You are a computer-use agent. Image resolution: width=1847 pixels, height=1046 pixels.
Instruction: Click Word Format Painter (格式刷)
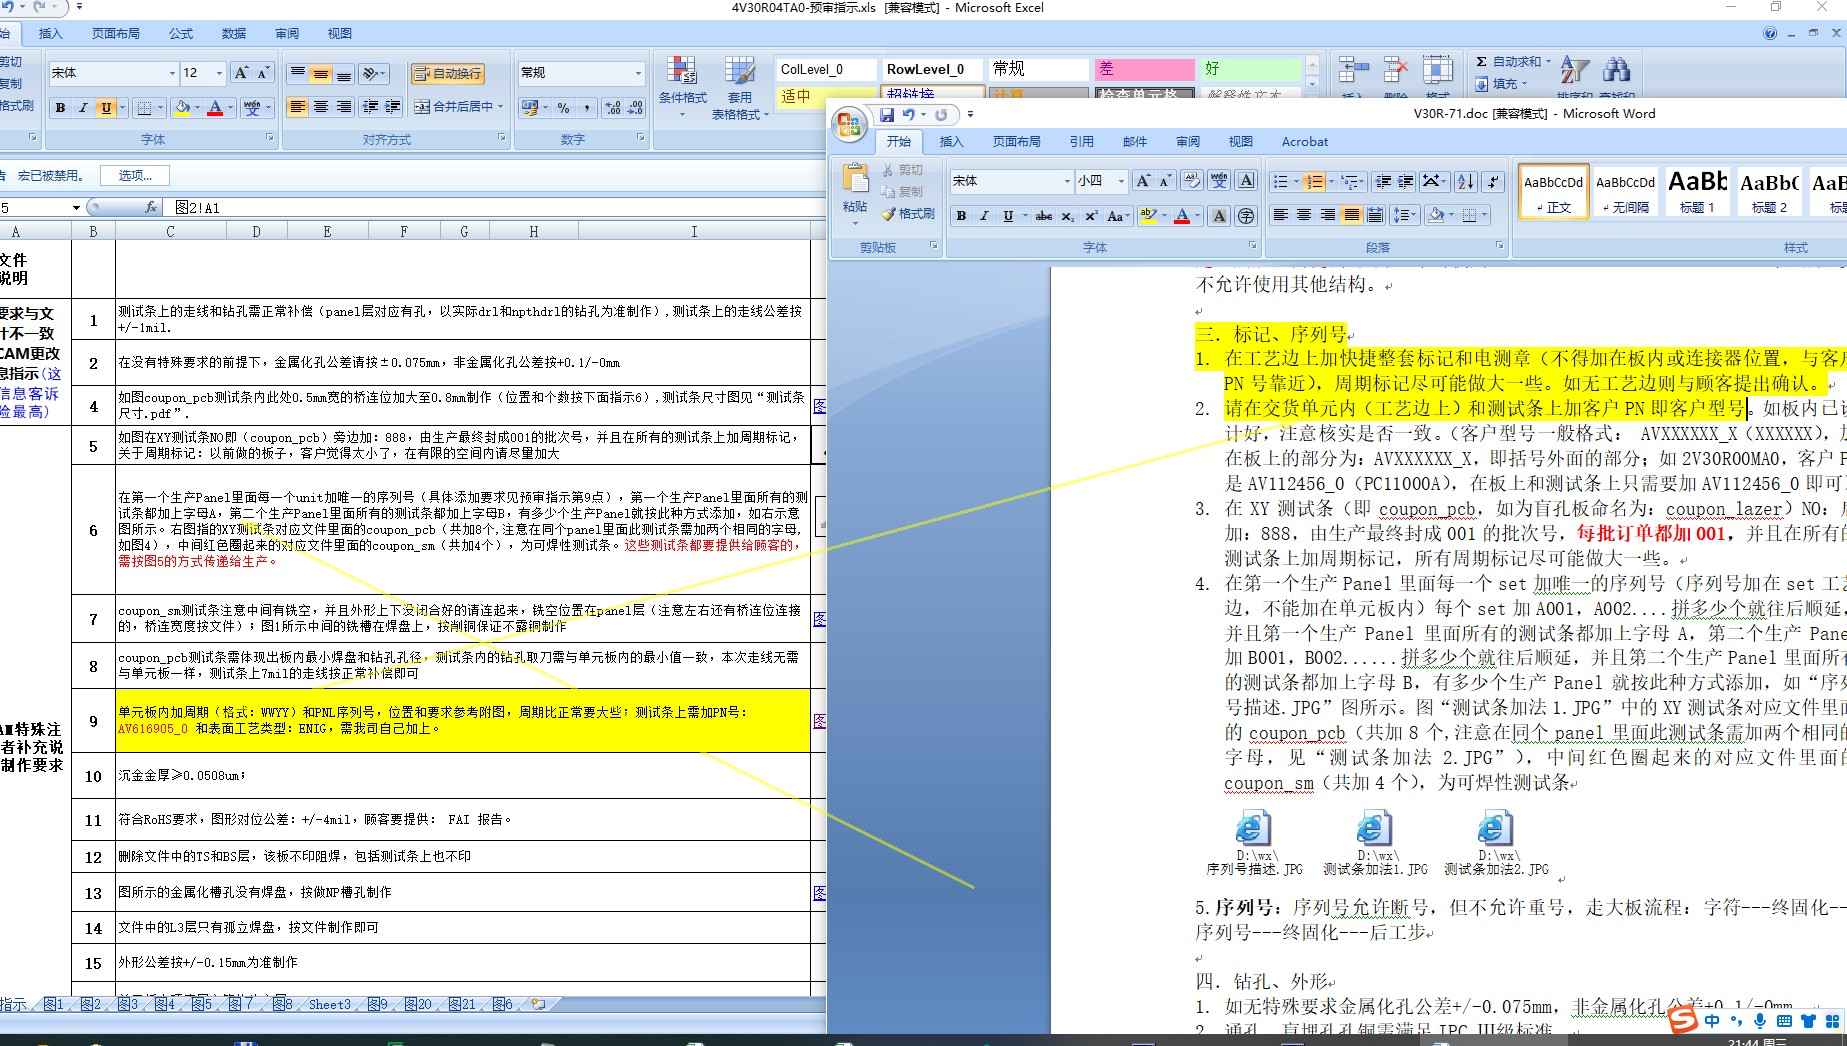[x=908, y=214]
